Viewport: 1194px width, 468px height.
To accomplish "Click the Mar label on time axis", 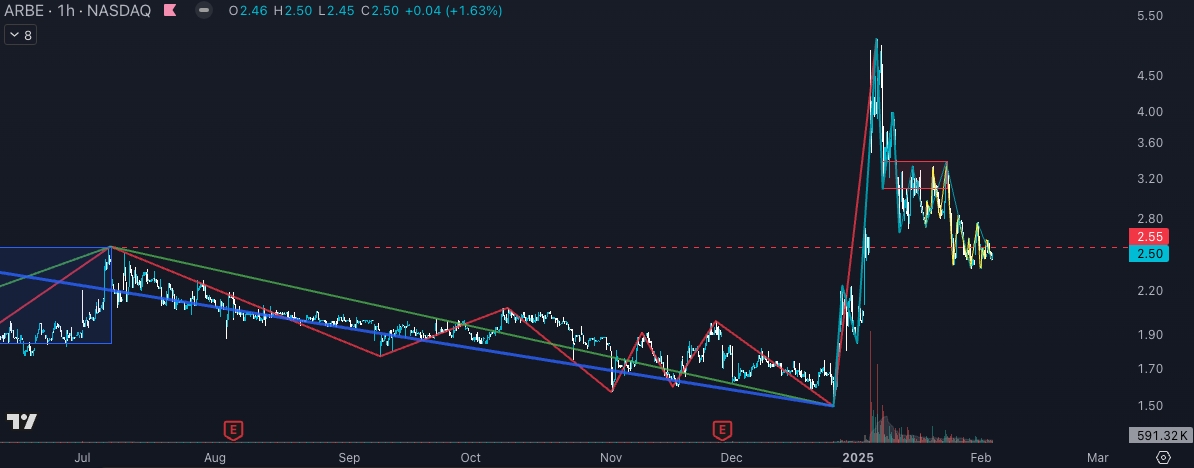I will point(1097,456).
